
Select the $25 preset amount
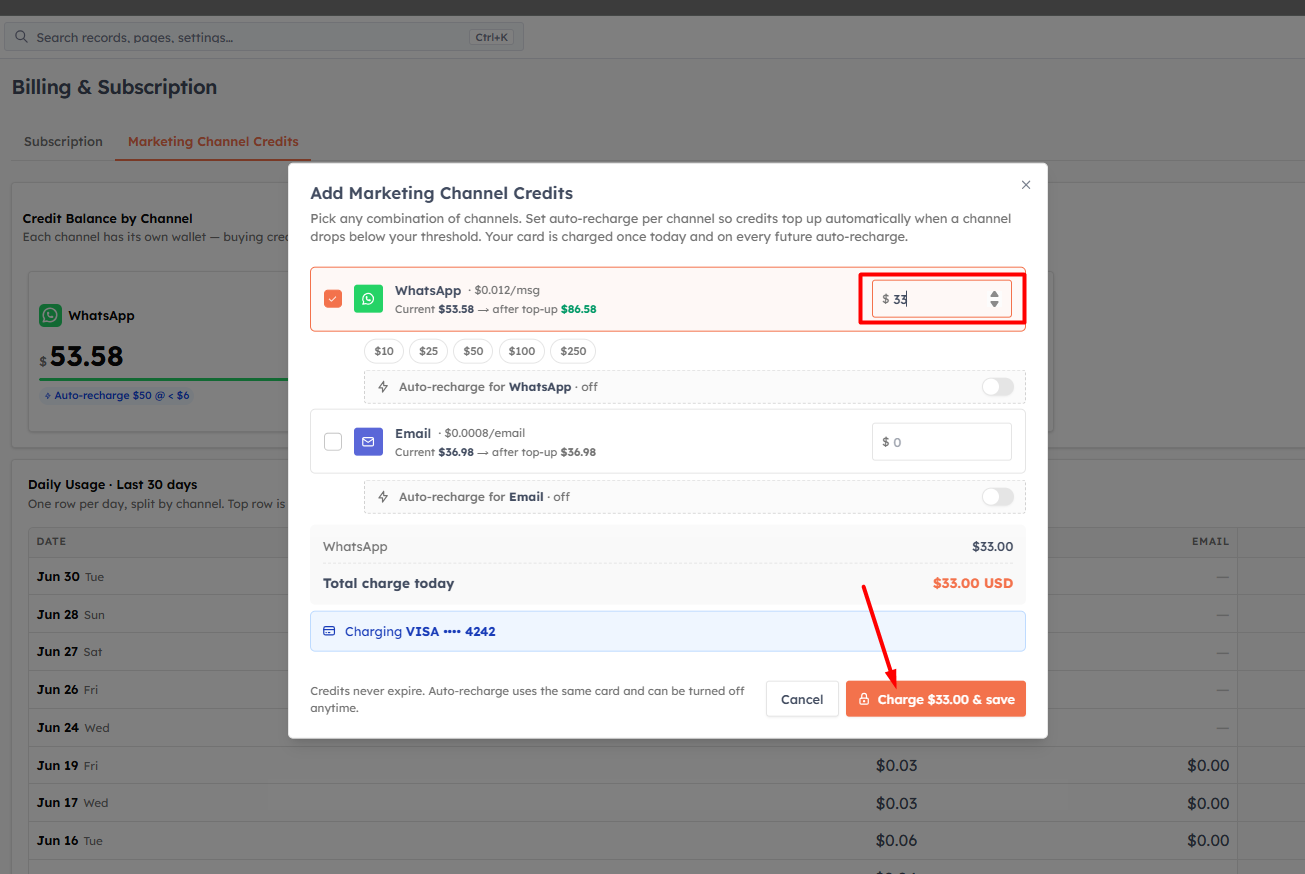click(428, 351)
